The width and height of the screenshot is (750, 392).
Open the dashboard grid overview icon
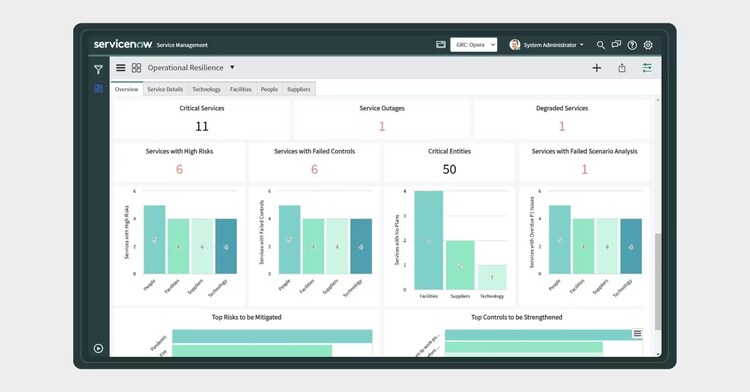tap(136, 68)
